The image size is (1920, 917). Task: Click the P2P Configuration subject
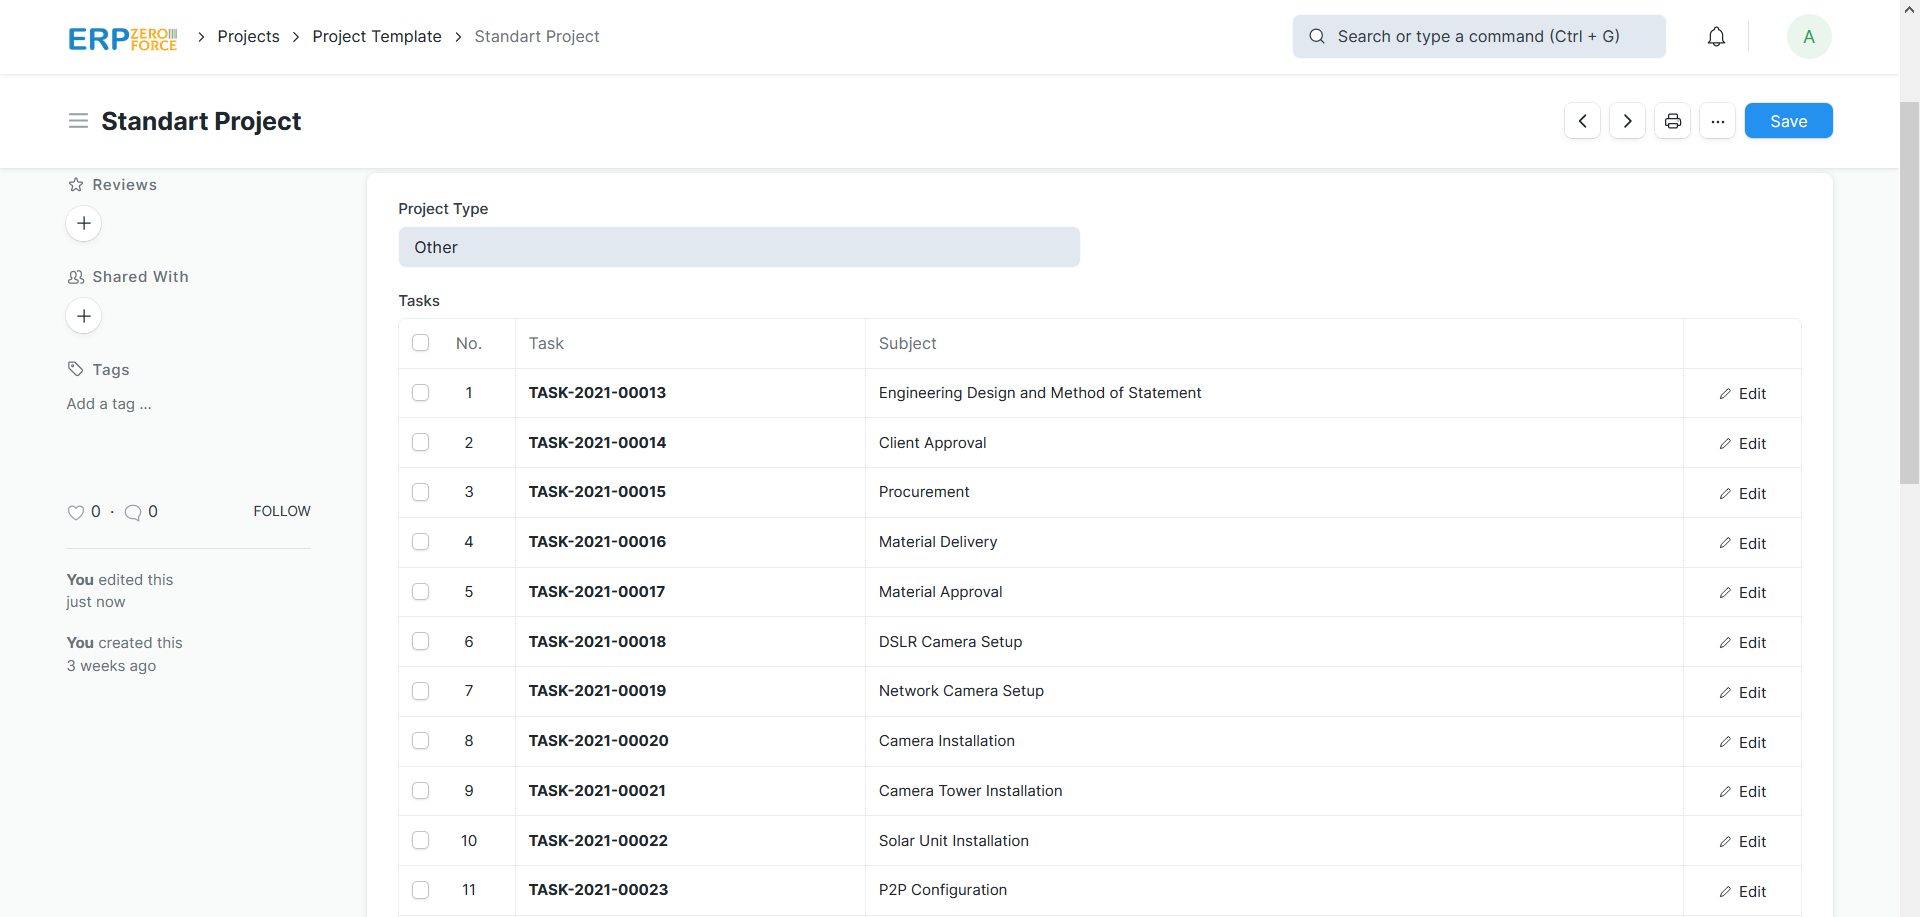(x=943, y=890)
